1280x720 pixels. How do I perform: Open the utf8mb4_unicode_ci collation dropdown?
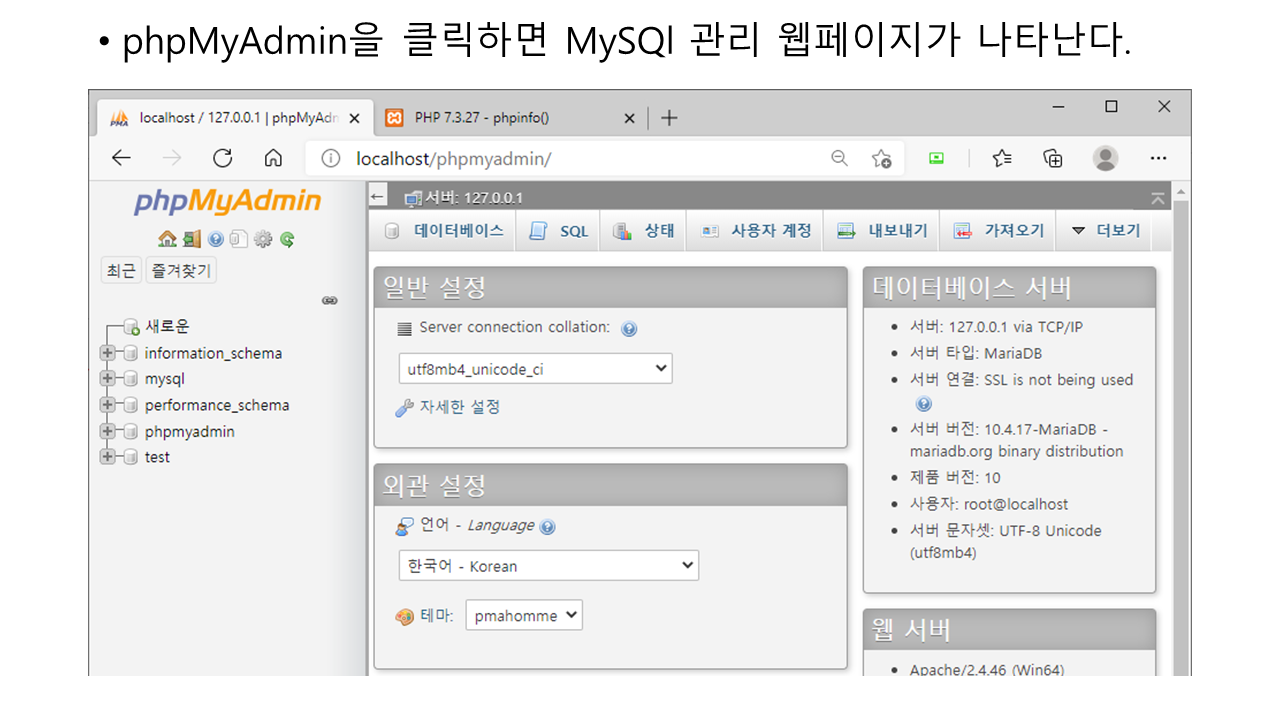pos(535,369)
